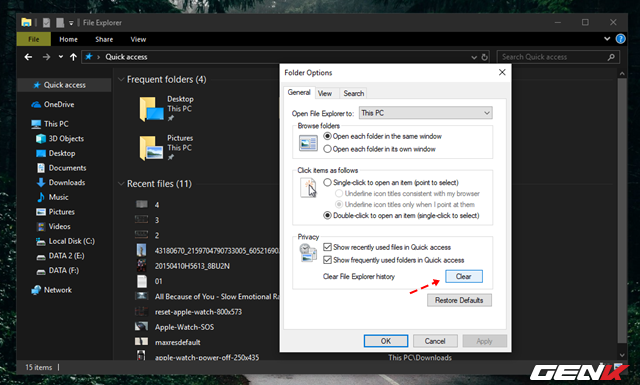Screen dimensions: 640x385
Task: Click the Local Disk (C:) drive icon
Action: coord(41,241)
